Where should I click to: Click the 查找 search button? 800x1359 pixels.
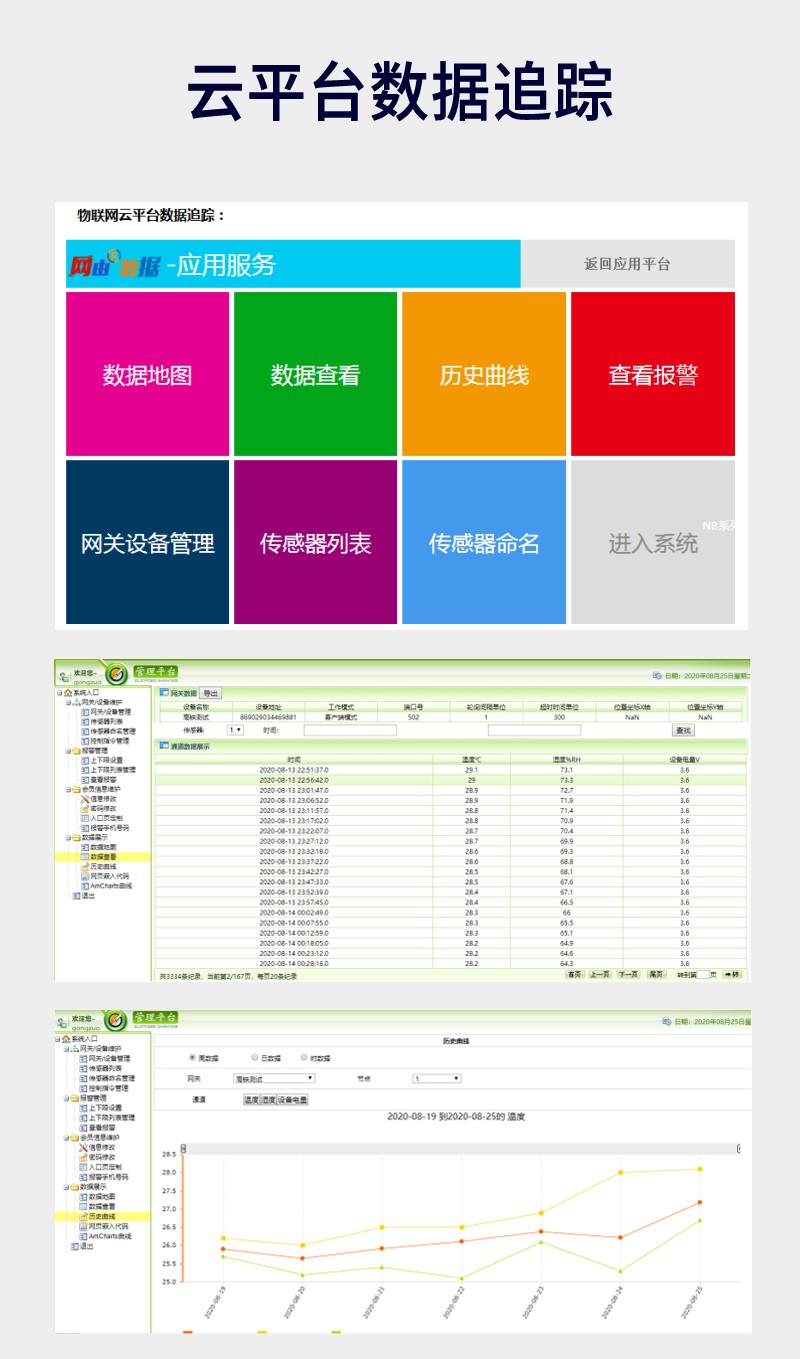[x=683, y=730]
